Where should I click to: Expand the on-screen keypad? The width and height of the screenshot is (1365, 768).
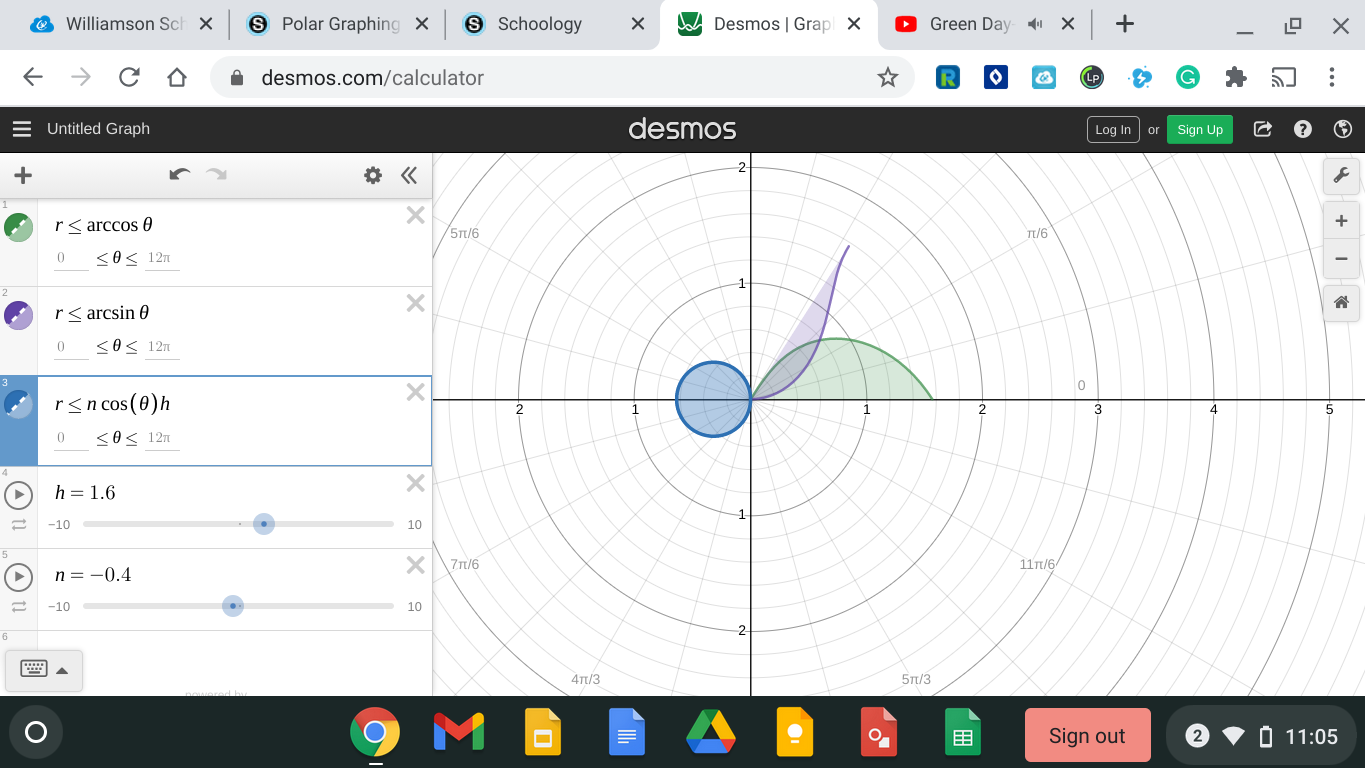click(44, 670)
